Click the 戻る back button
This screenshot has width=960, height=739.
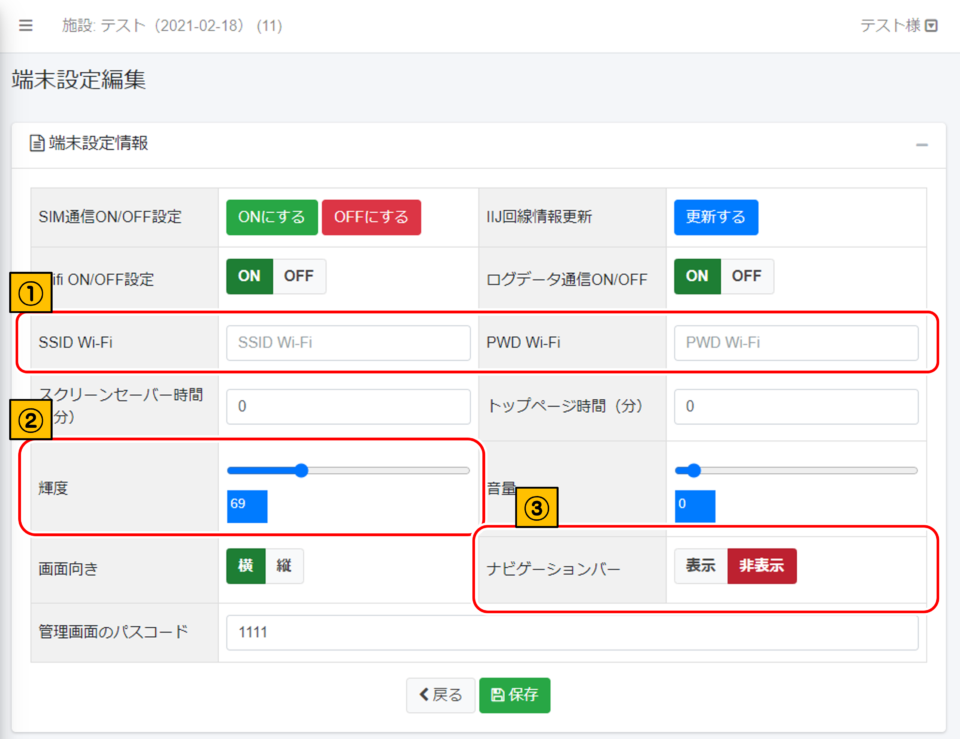pyautogui.click(x=440, y=695)
